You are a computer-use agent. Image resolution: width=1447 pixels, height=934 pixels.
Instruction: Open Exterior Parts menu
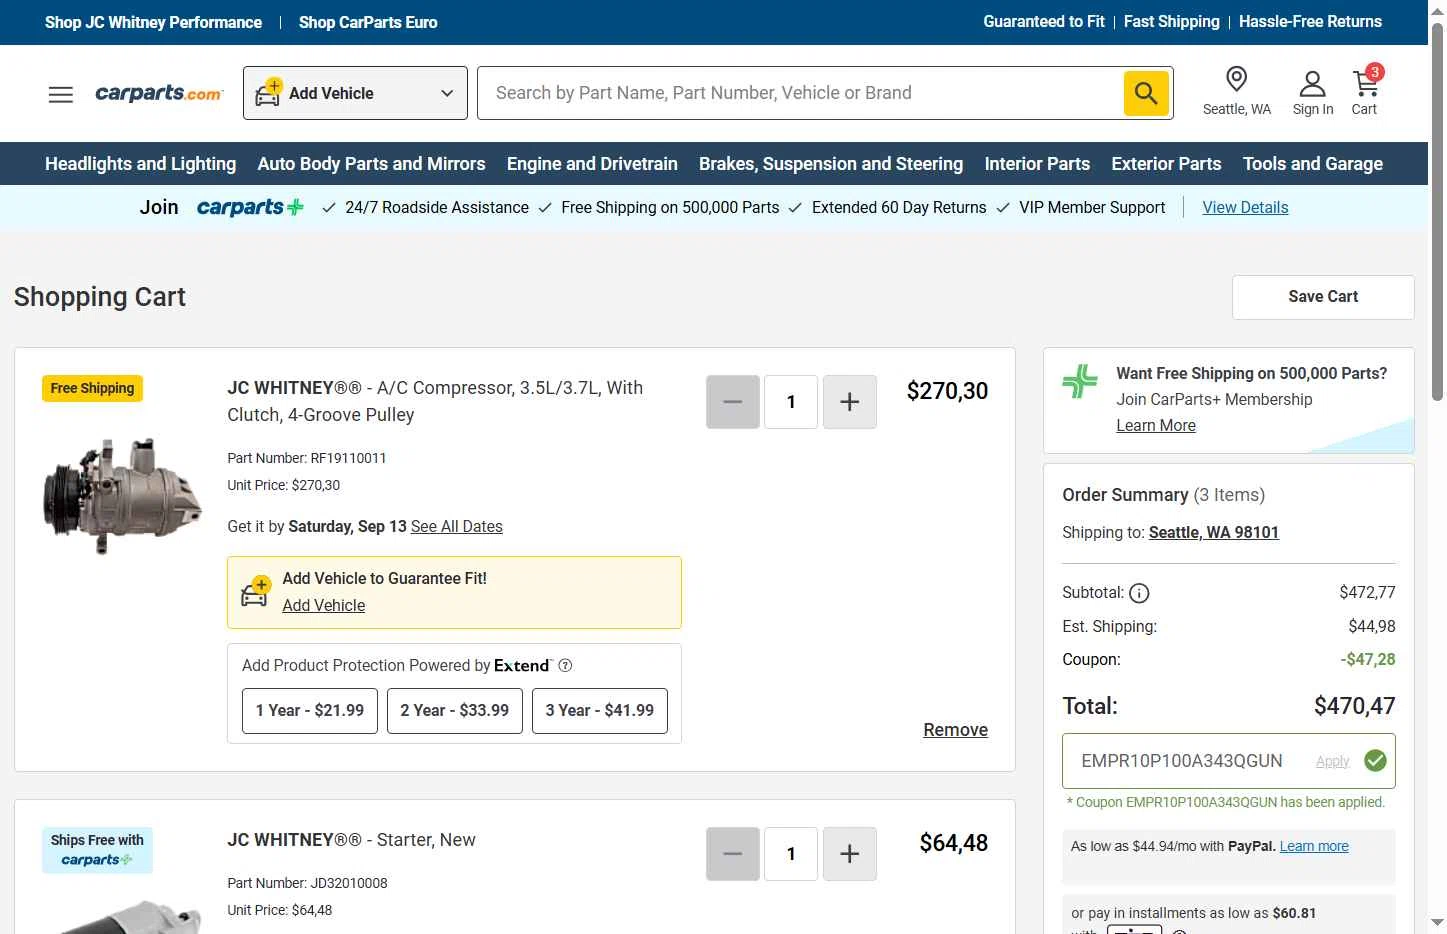pyautogui.click(x=1166, y=164)
